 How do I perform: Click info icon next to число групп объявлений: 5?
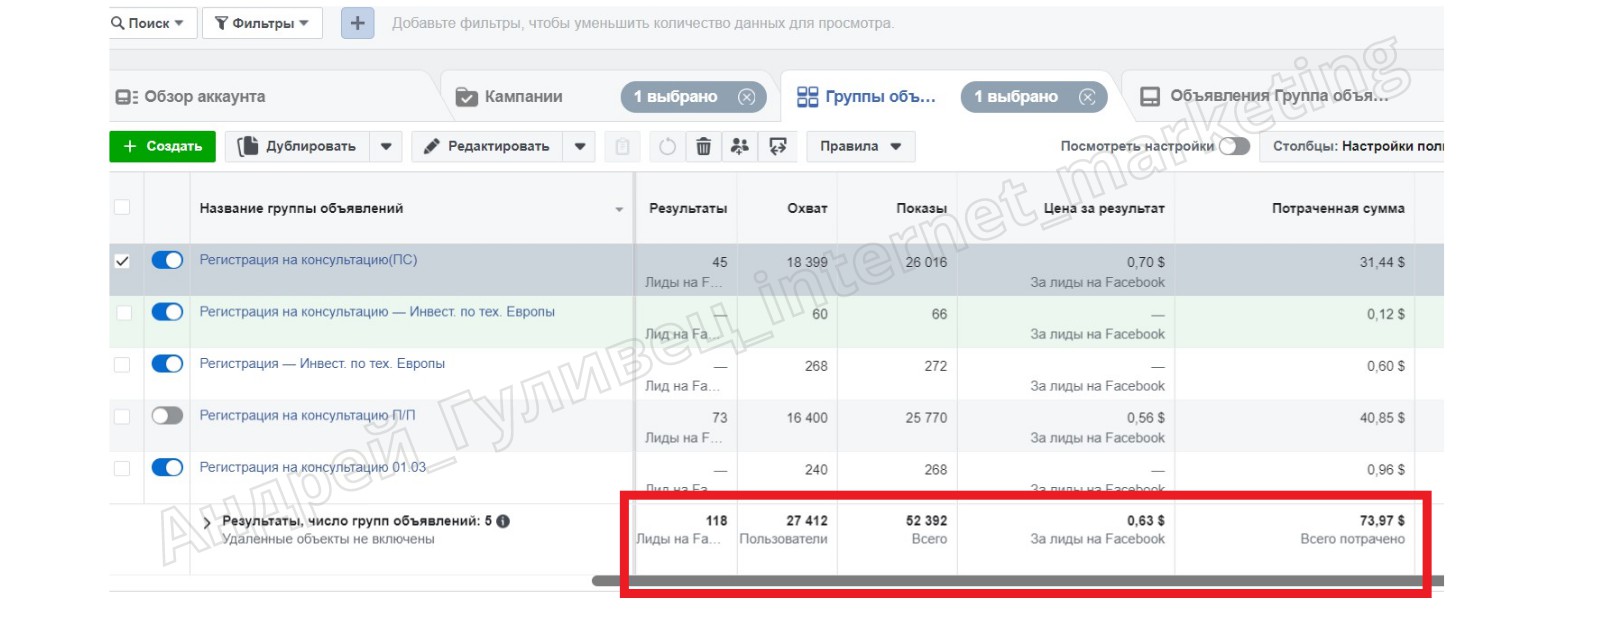pos(503,521)
